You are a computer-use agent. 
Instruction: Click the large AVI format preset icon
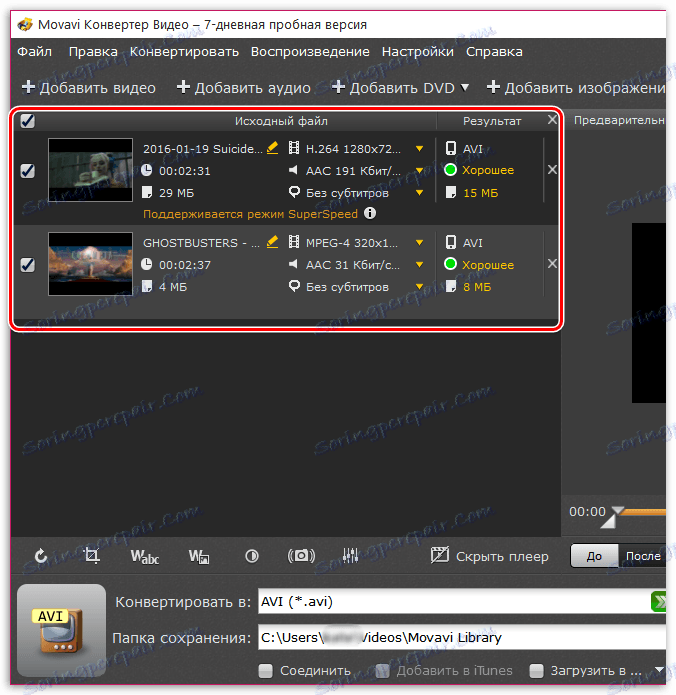pyautogui.click(x=61, y=630)
